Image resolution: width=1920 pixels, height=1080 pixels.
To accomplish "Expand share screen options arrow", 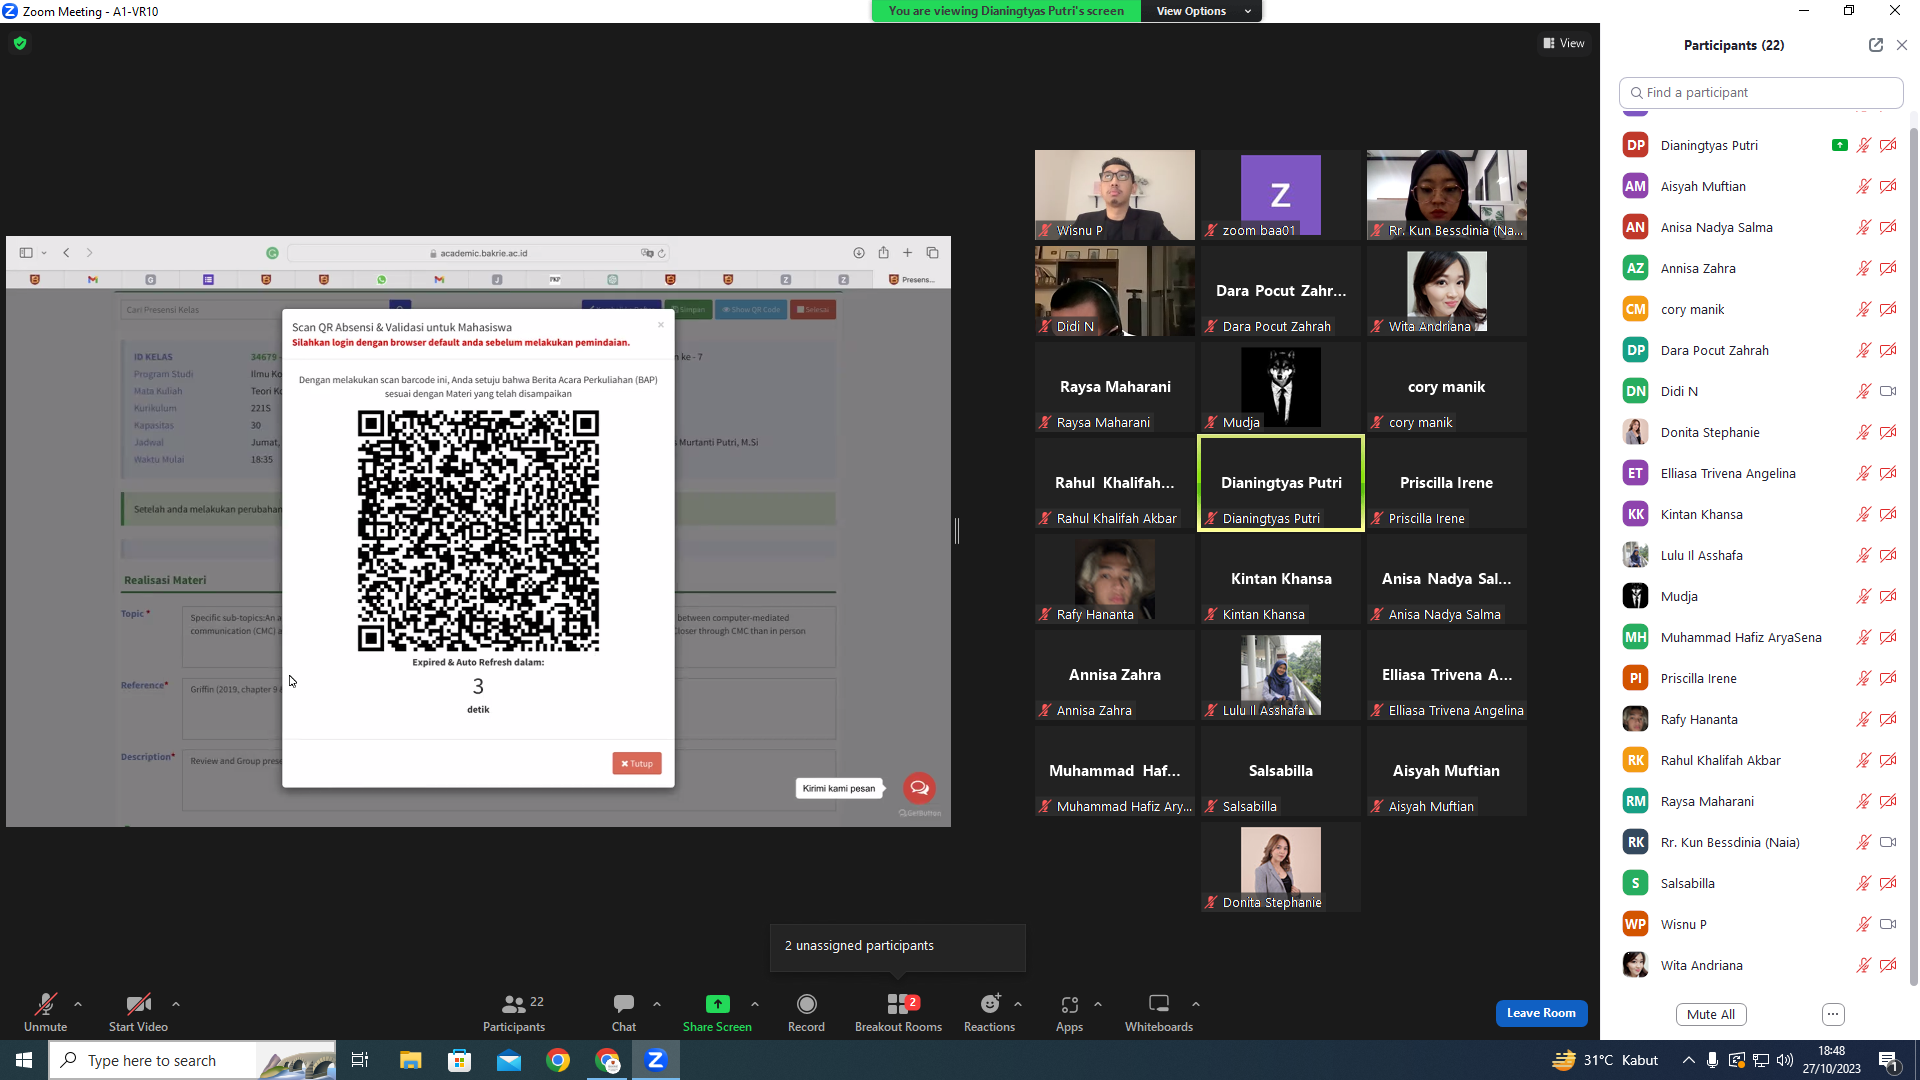I will pos(755,1004).
